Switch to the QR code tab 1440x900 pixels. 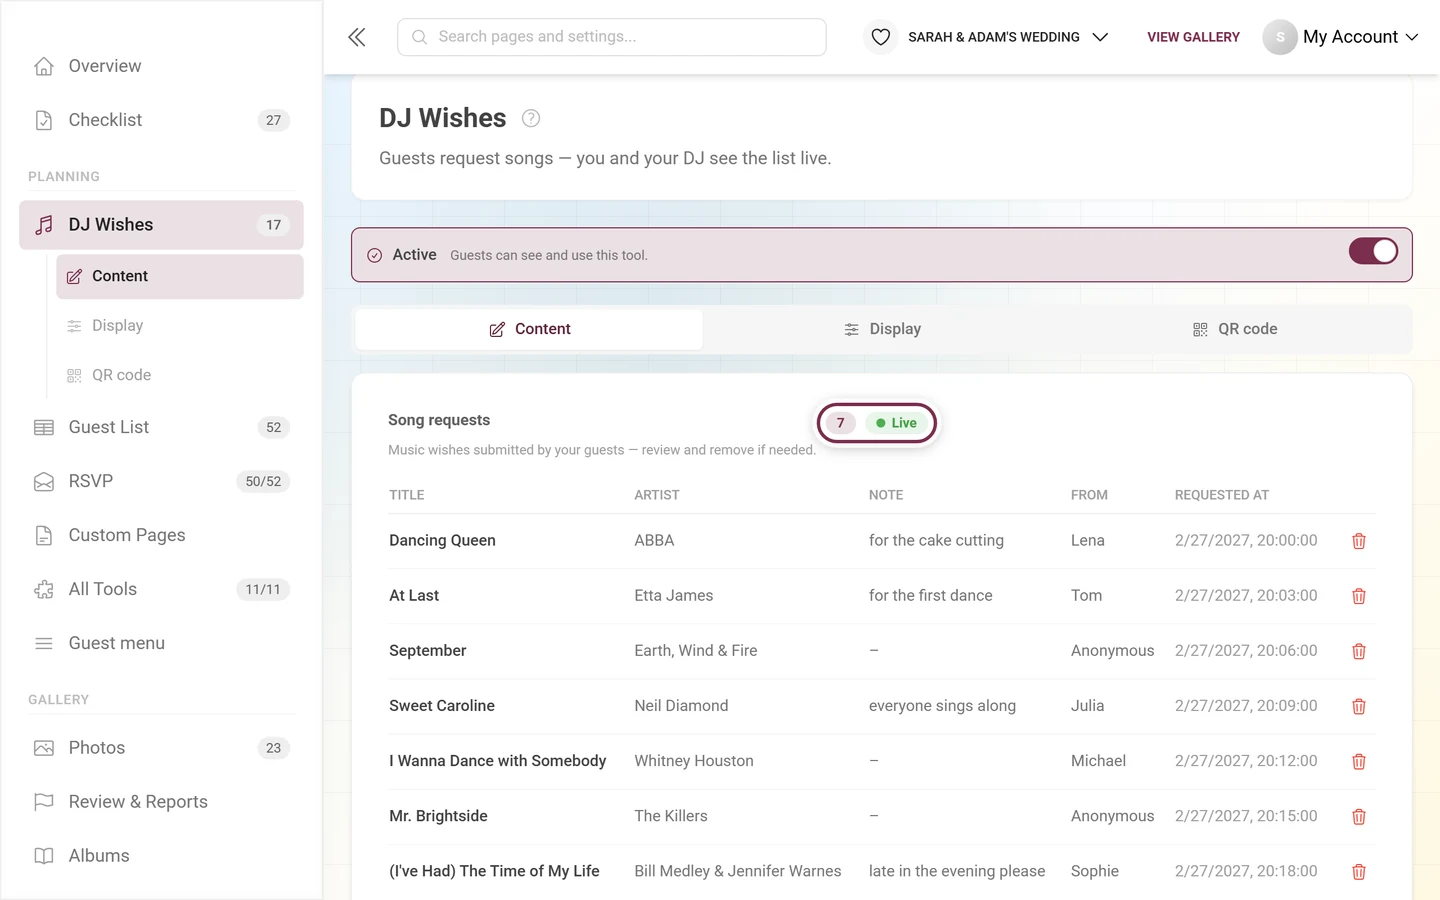[x=1235, y=329]
